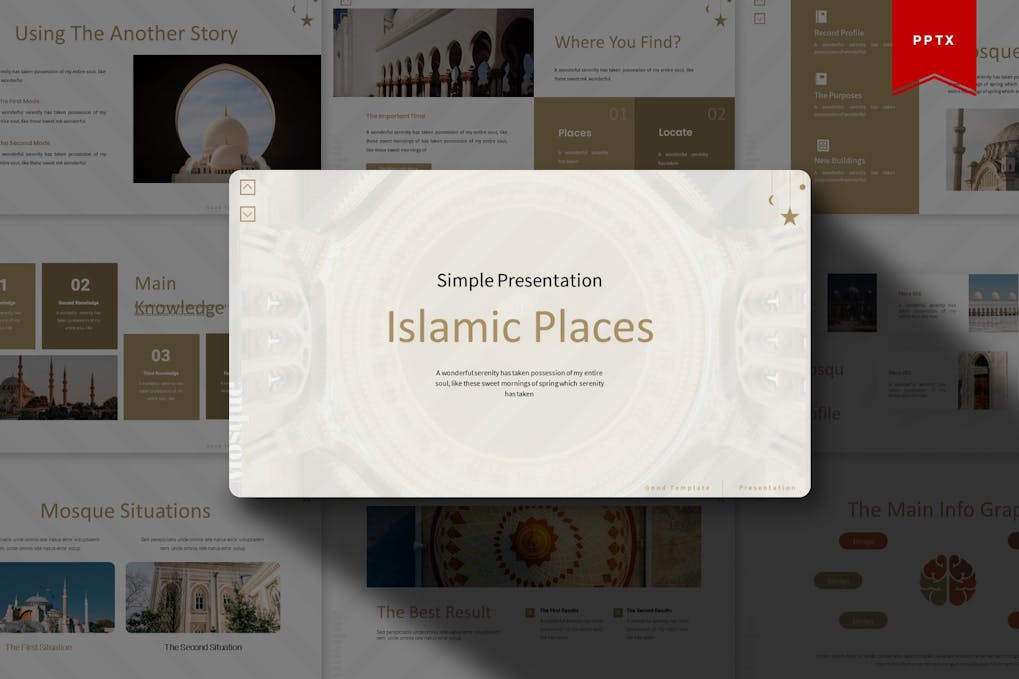Toggle the down-chevron square on title slide
Image resolution: width=1019 pixels, height=679 pixels.
[248, 212]
